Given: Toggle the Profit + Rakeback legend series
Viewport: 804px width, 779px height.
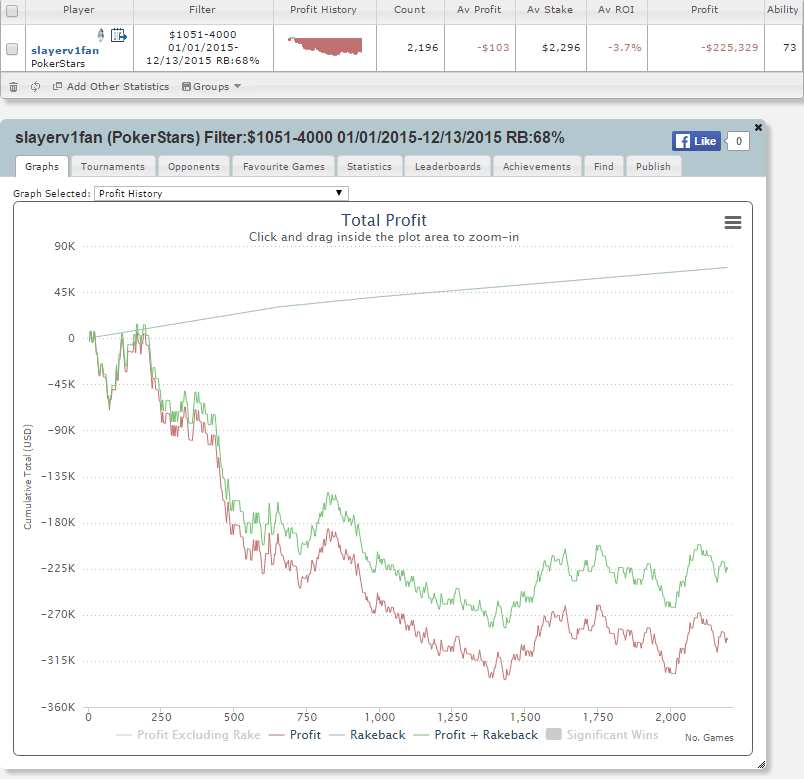Looking at the screenshot, I should [x=475, y=735].
